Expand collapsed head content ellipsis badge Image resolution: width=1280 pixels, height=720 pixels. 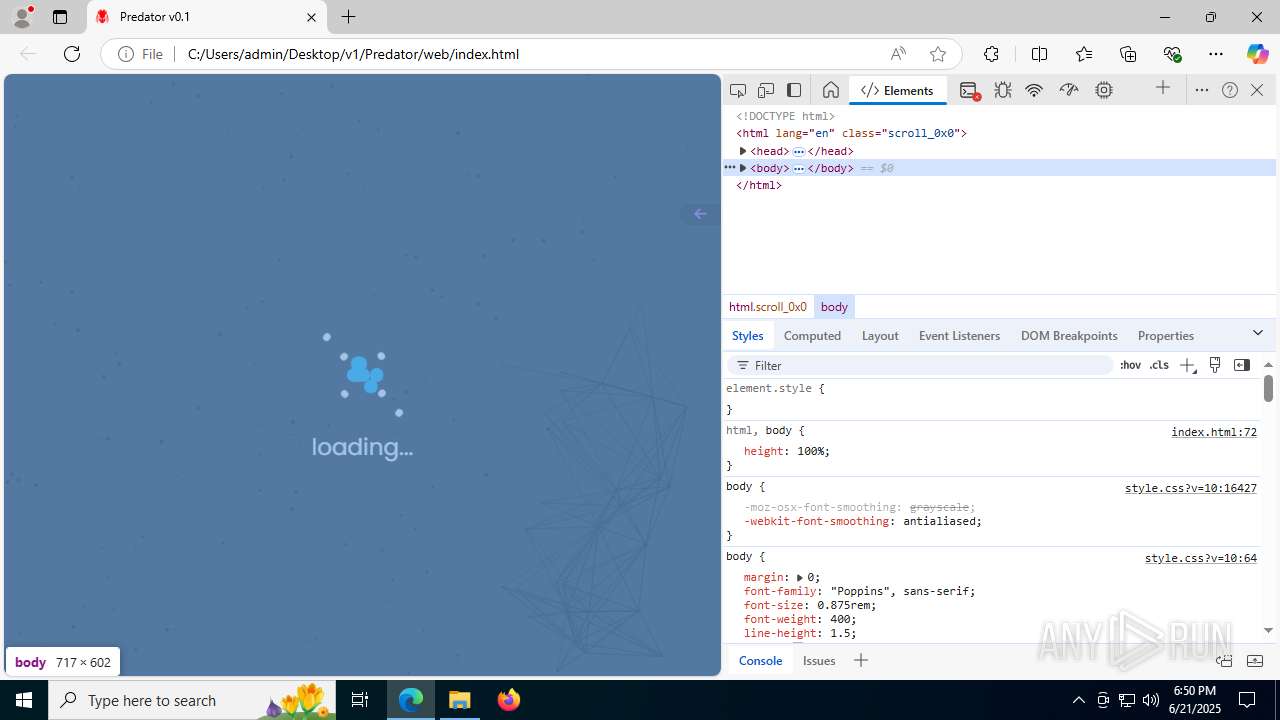[x=799, y=151]
